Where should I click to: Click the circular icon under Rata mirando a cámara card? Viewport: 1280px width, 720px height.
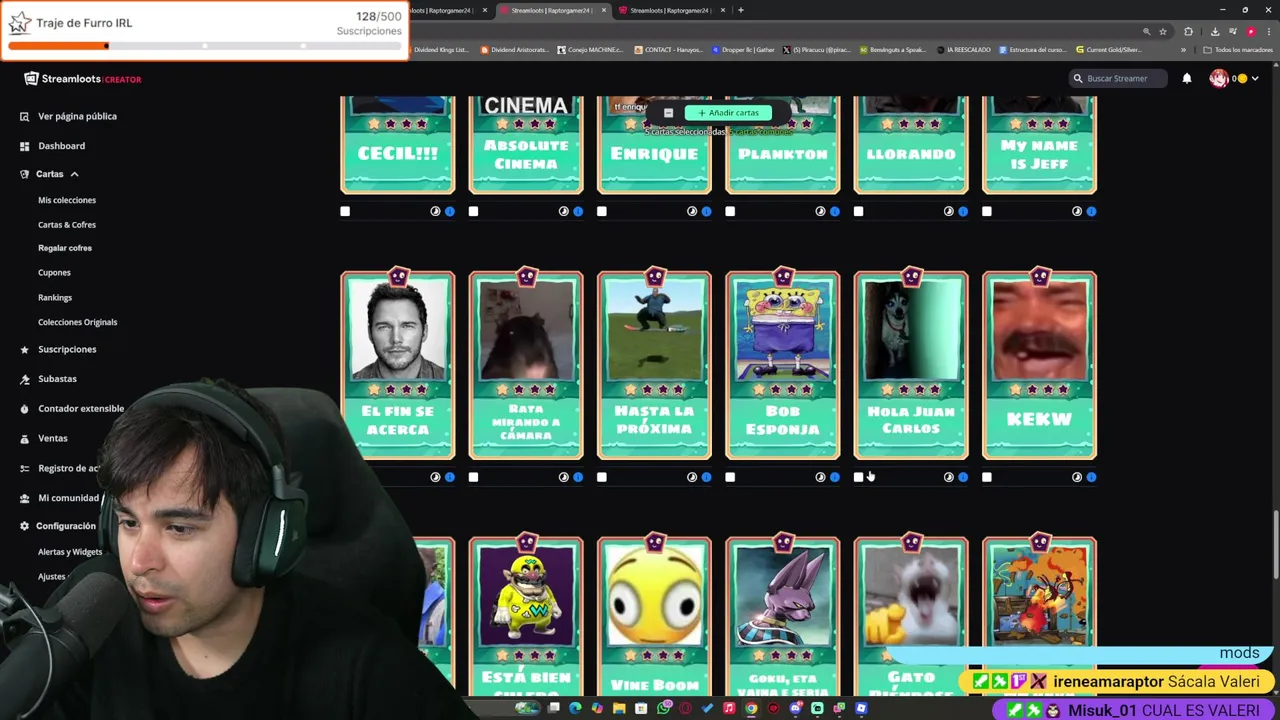pyautogui.click(x=563, y=477)
